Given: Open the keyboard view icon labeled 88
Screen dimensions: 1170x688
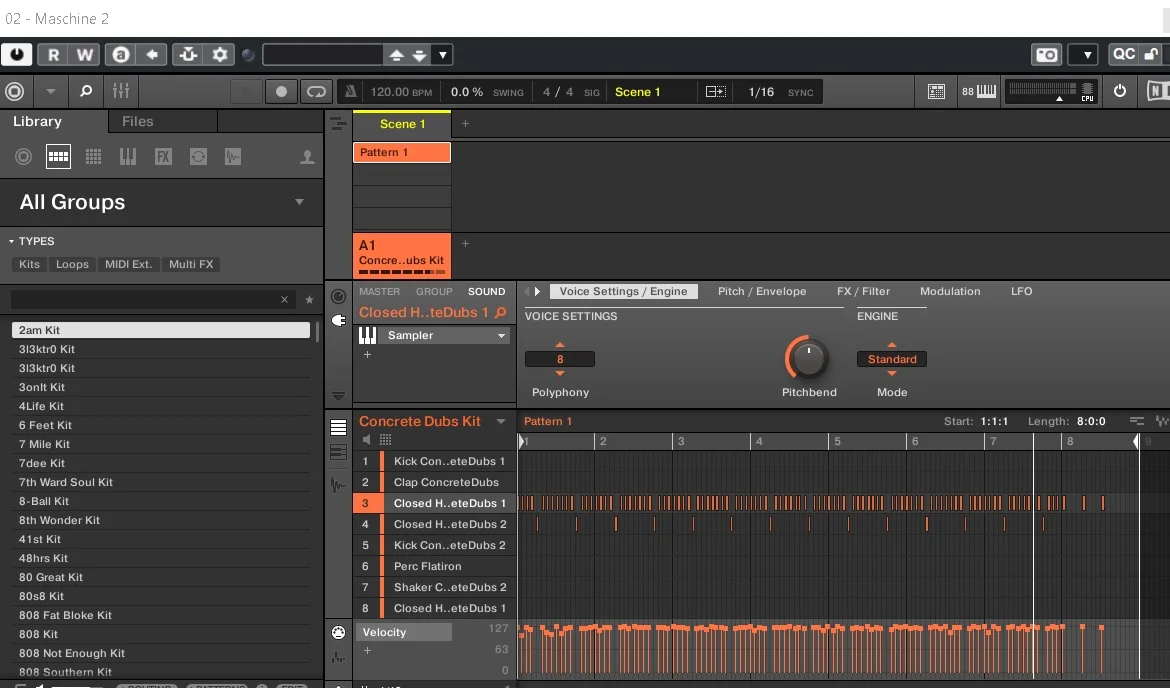Looking at the screenshot, I should point(978,91).
